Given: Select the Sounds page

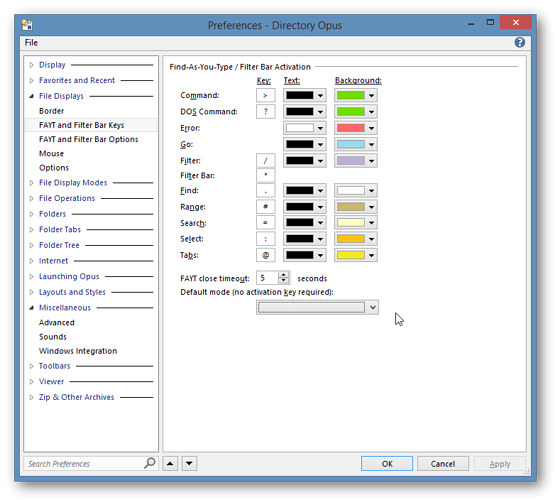Looking at the screenshot, I should click(x=53, y=337).
